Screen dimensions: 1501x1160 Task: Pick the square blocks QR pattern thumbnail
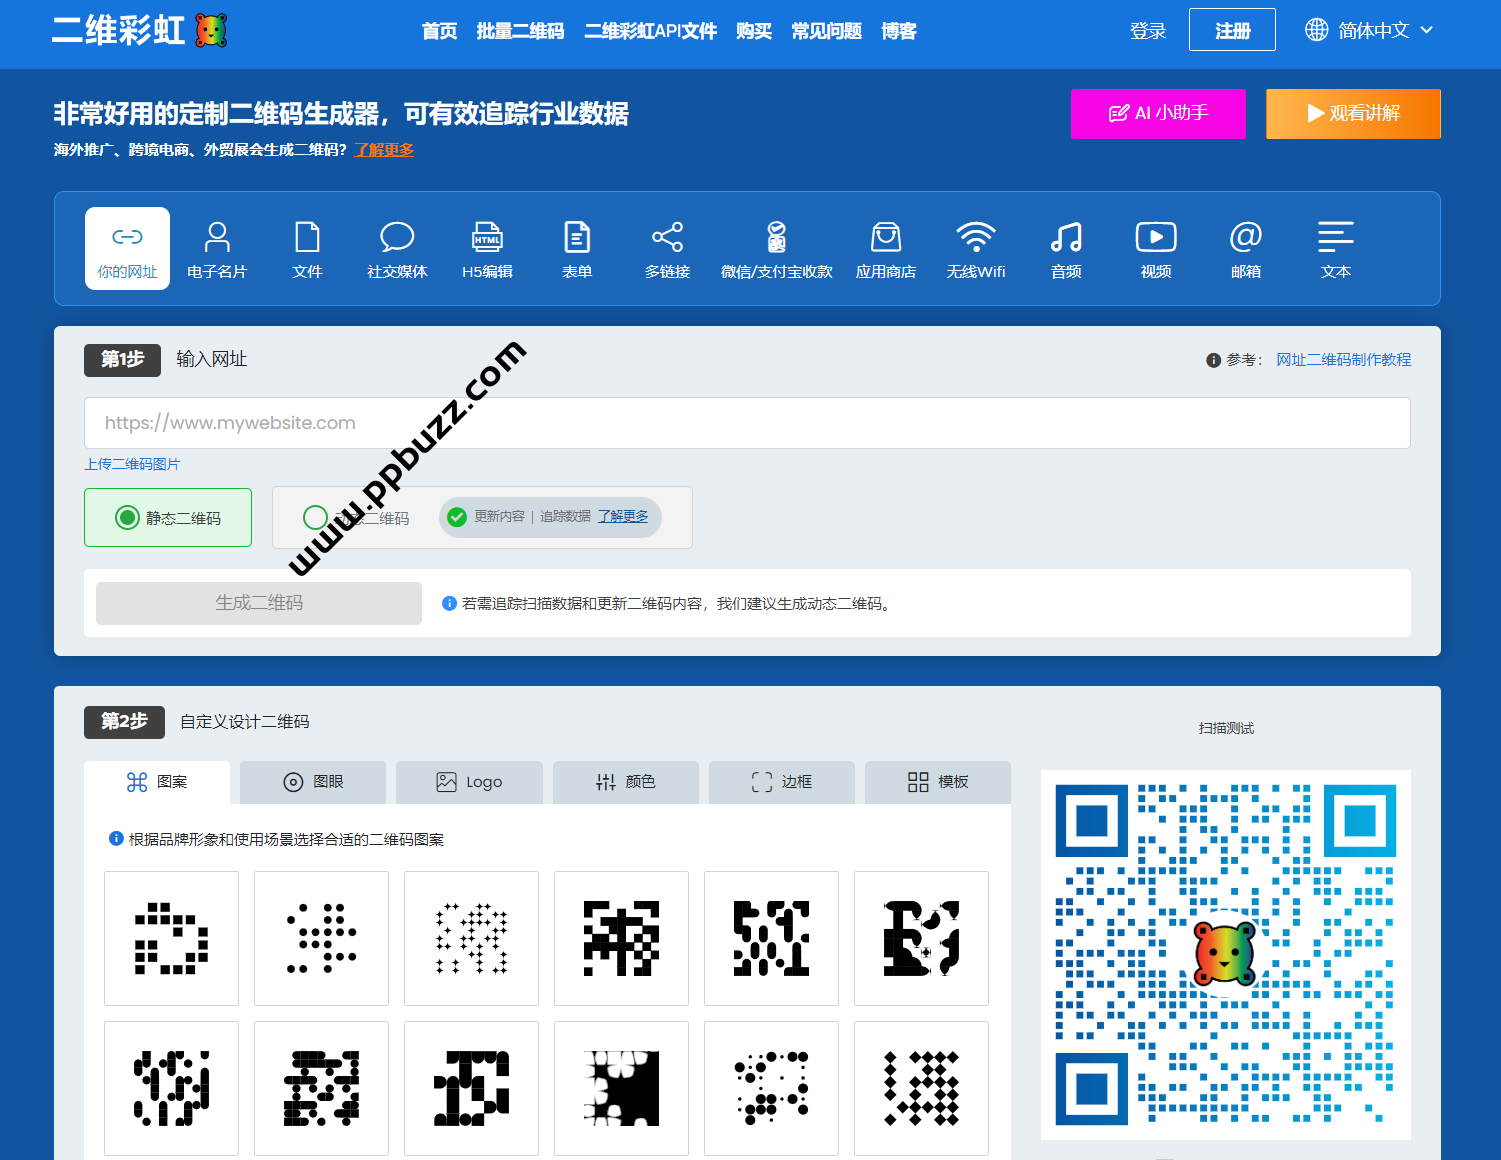[171, 938]
